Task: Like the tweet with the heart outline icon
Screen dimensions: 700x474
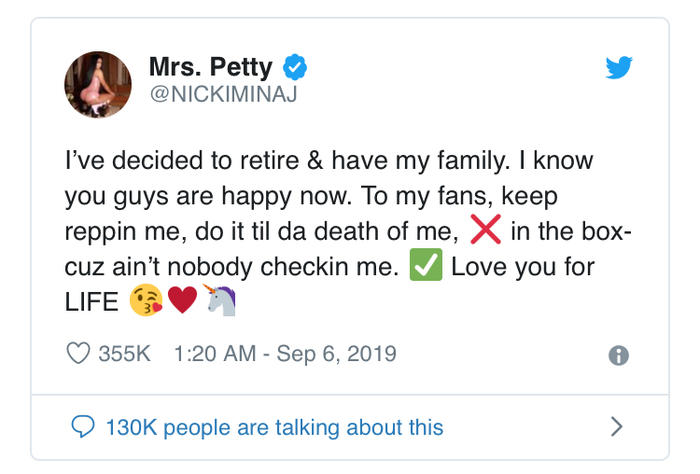Action: pos(78,354)
